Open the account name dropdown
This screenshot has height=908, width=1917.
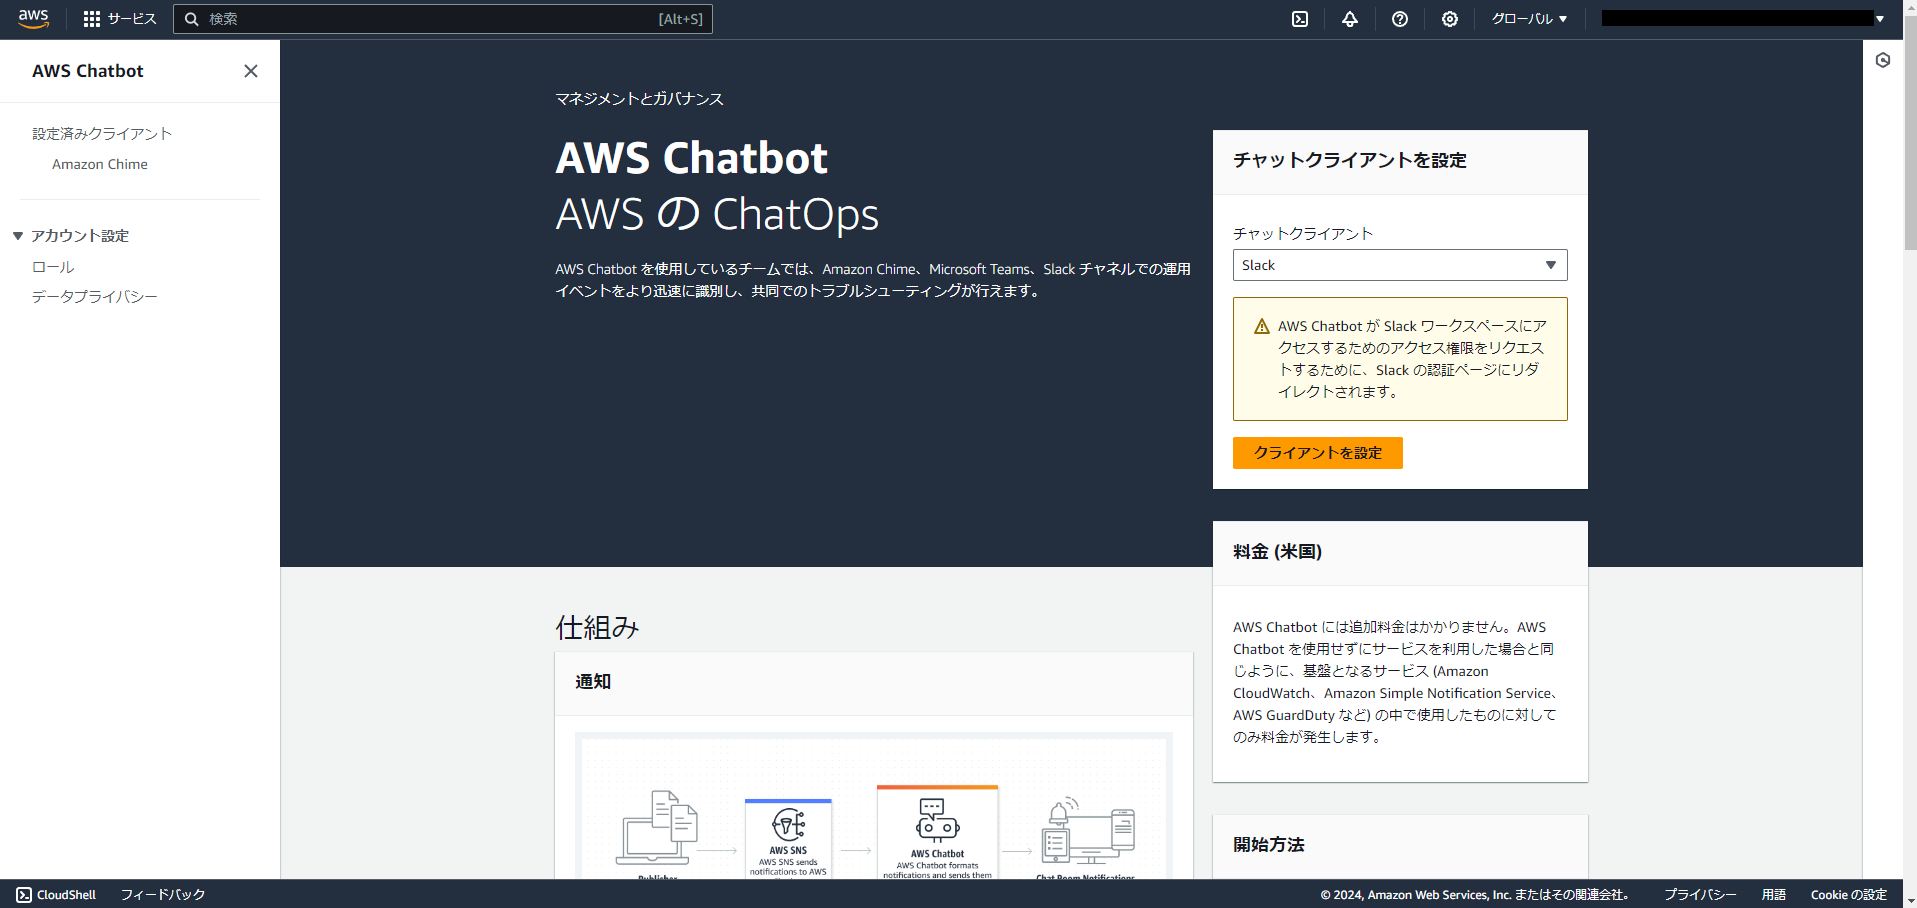click(x=1743, y=19)
